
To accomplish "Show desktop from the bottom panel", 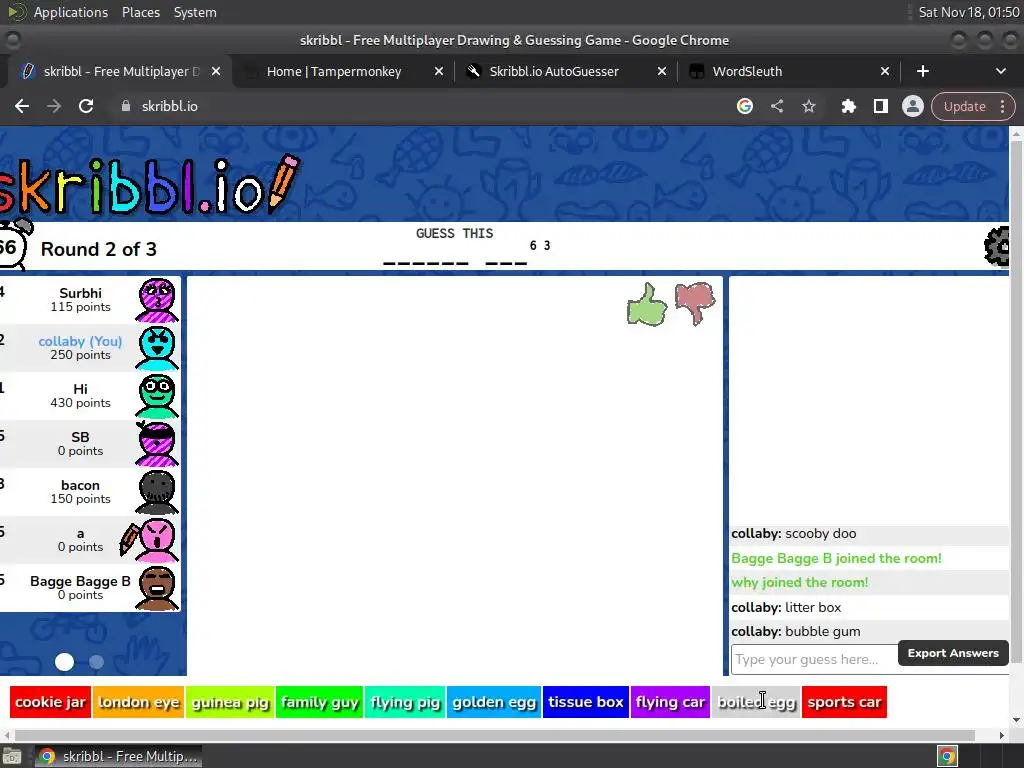I will pyautogui.click(x=12, y=757).
